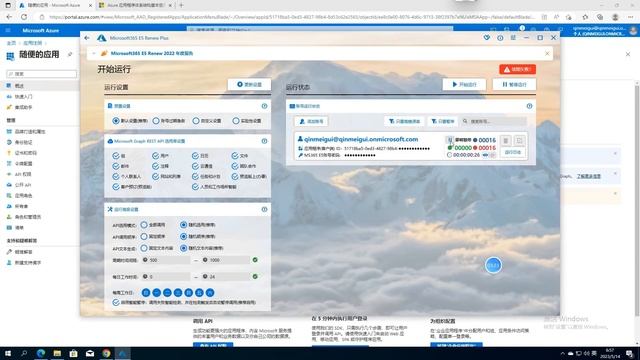Screen dimensions: 640x360
Task: Select the 自定义设置 custom preset radio
Action: [x=196, y=121]
